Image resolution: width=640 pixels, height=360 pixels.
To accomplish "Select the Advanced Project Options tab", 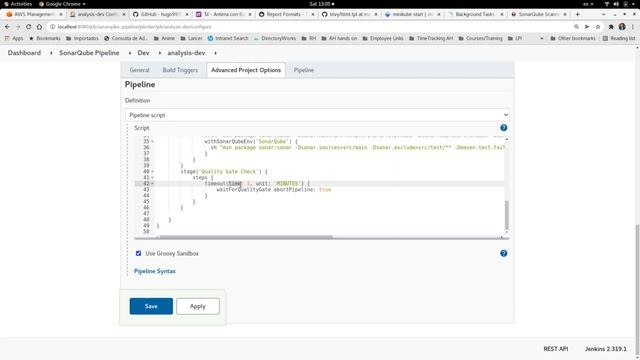I will (x=246, y=70).
